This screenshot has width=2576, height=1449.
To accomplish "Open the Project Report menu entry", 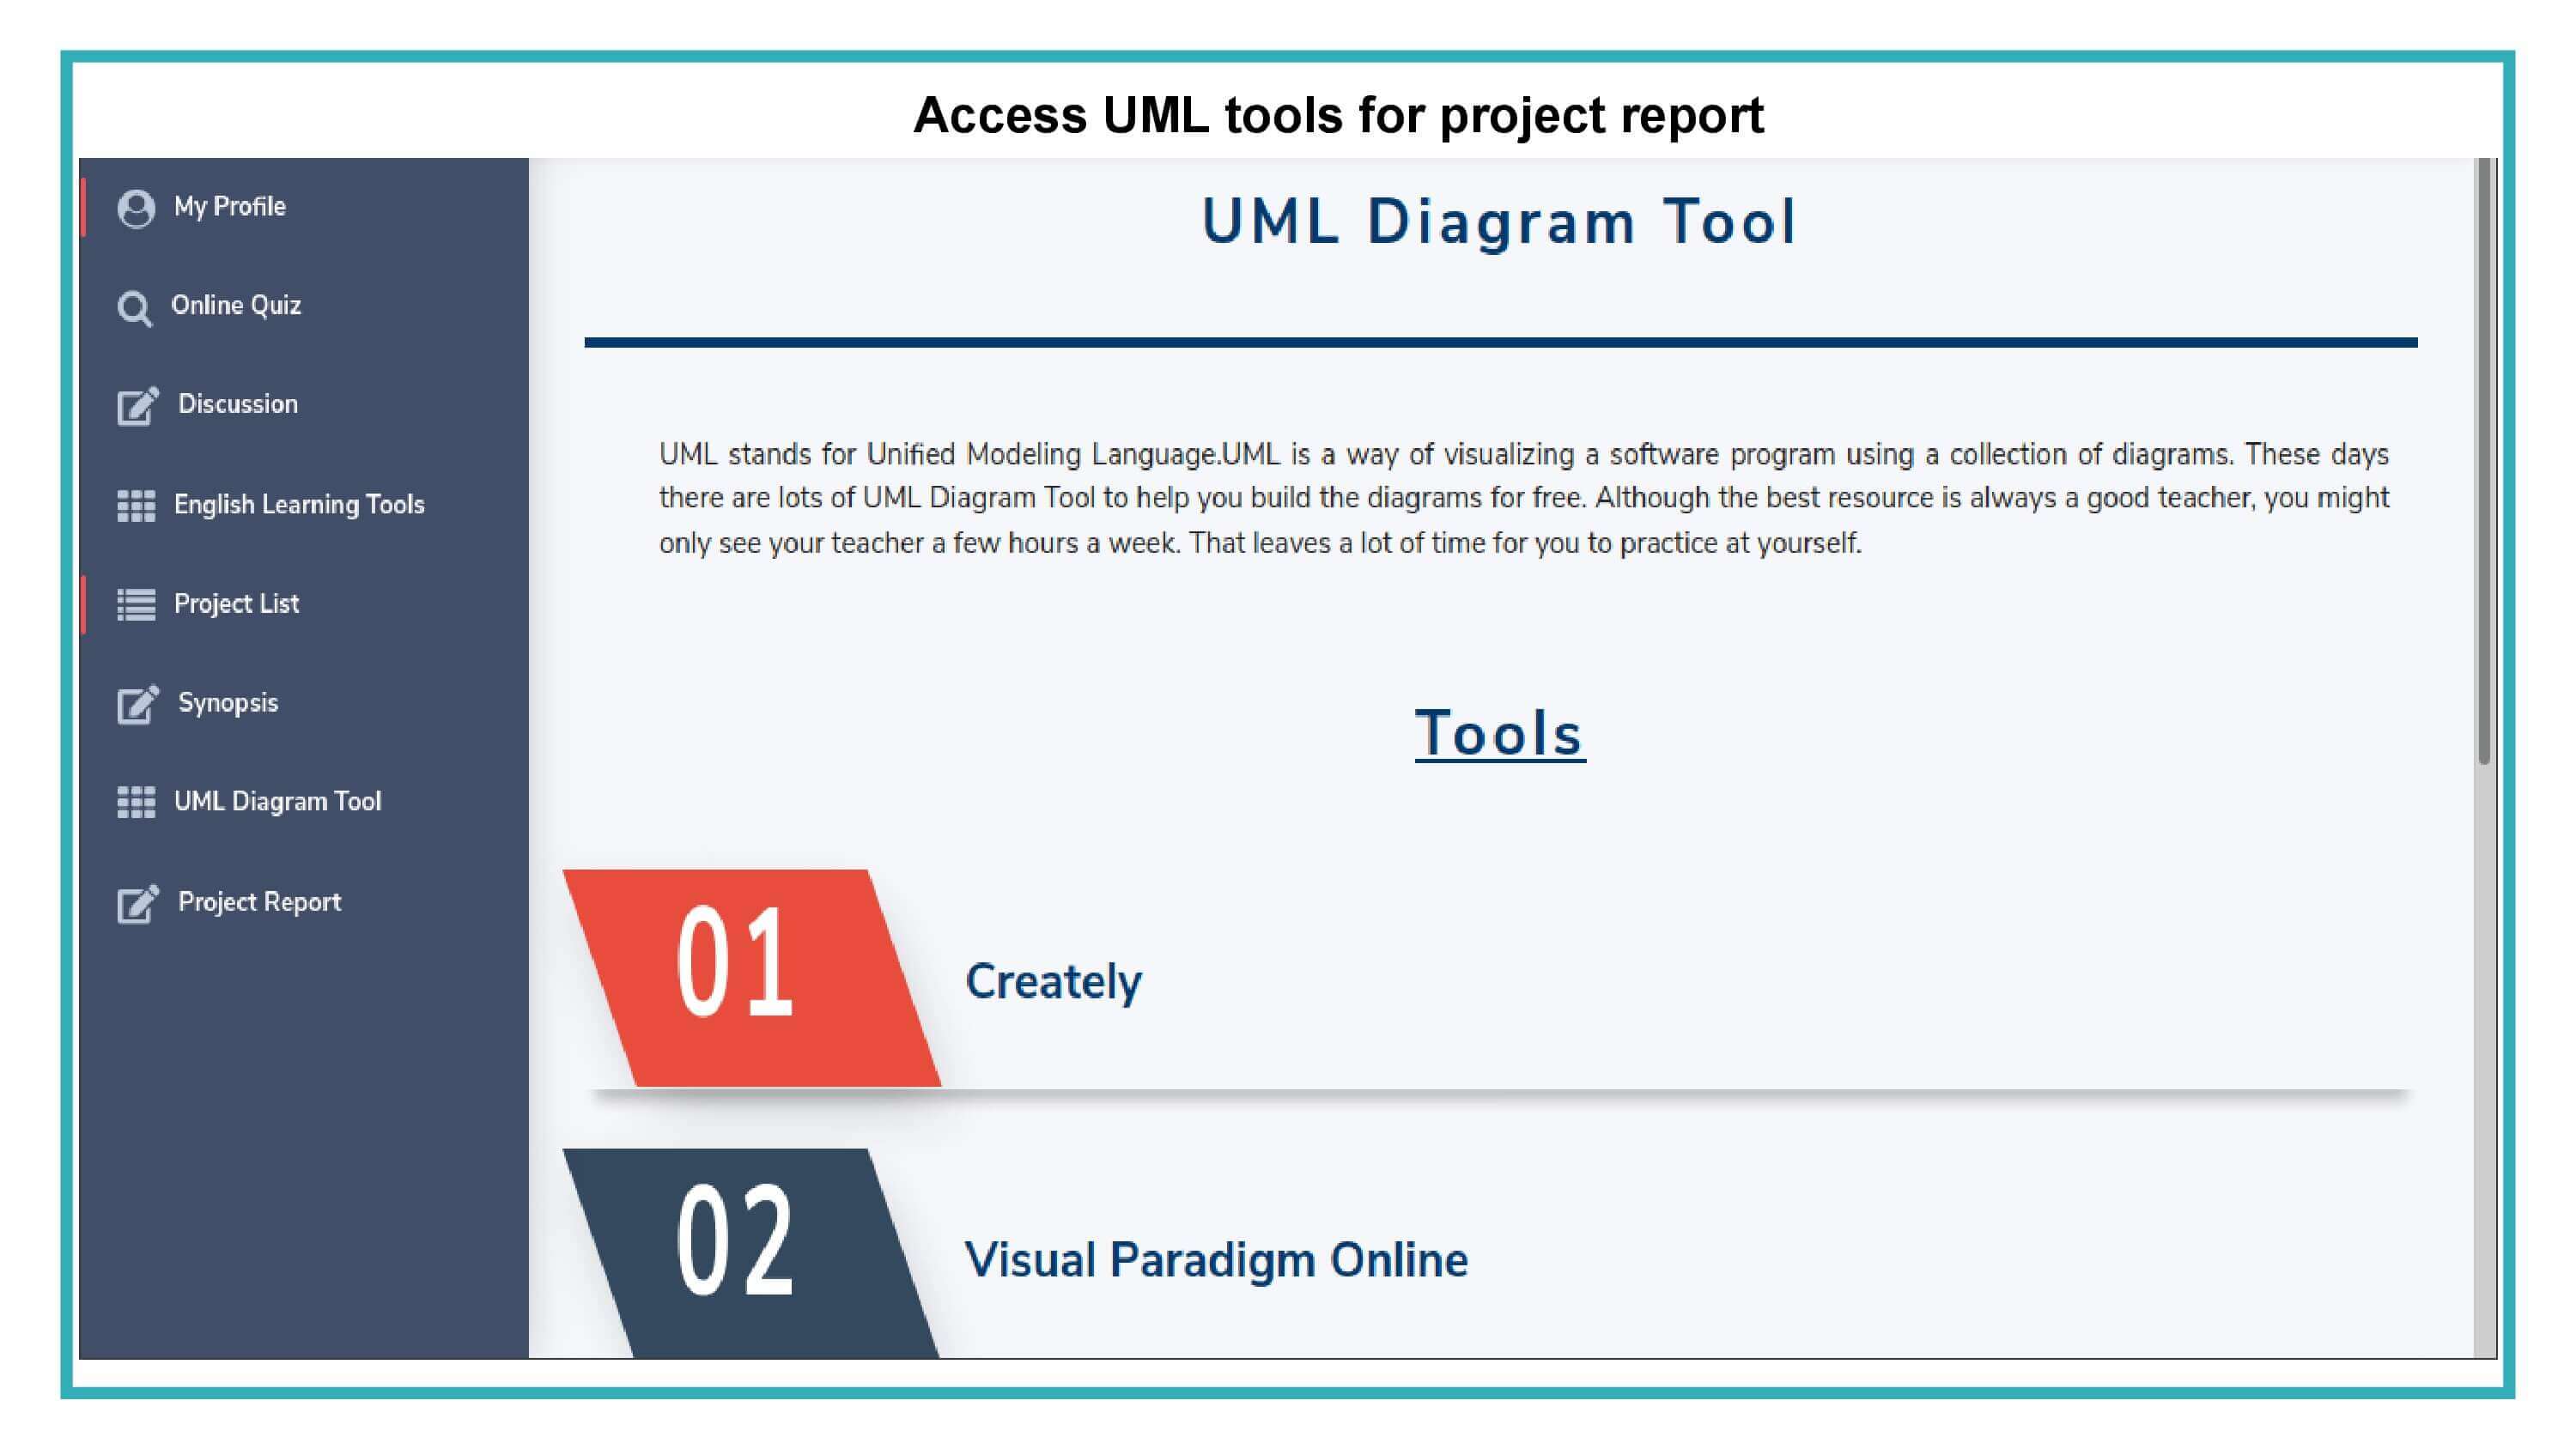I will pos(259,902).
